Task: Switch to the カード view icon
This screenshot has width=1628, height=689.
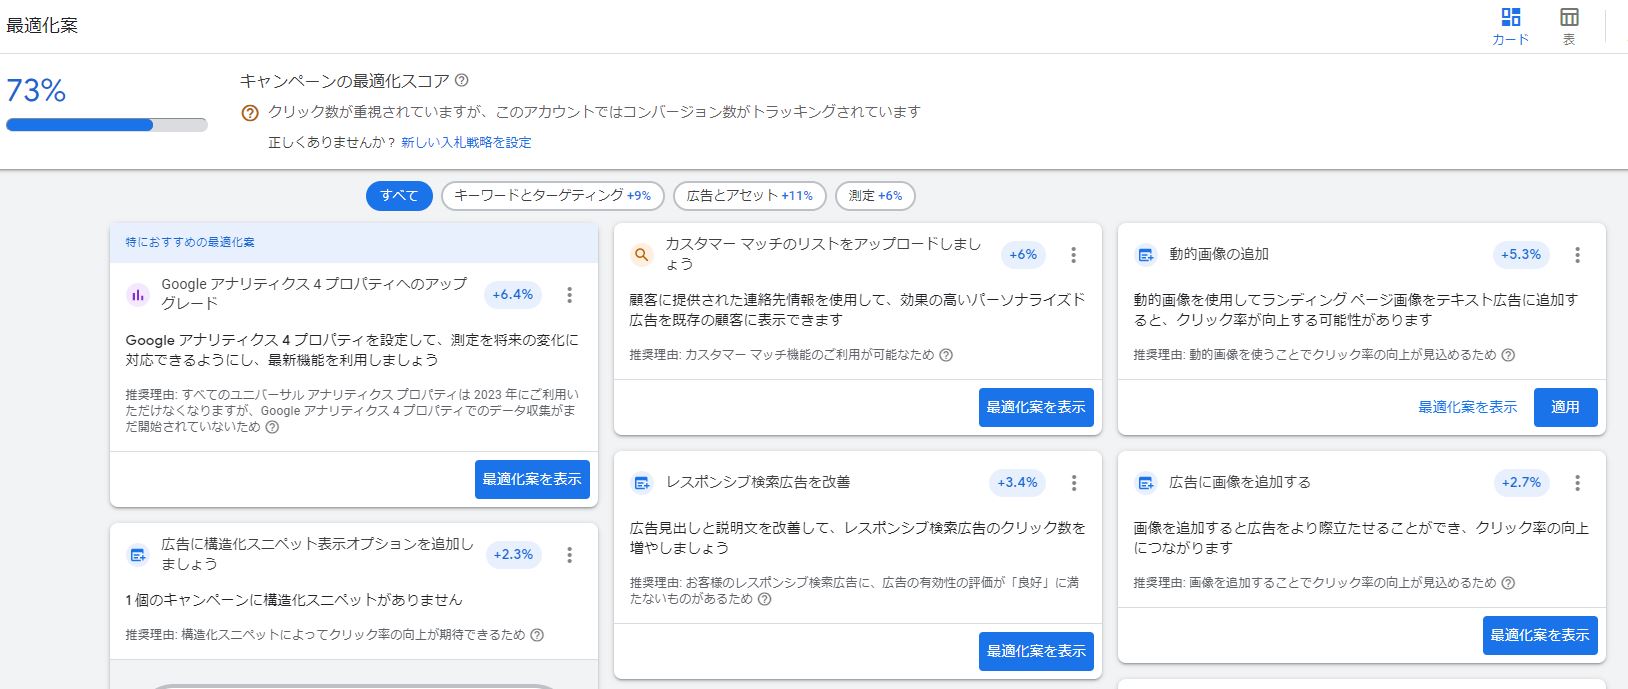Action: tap(1510, 18)
